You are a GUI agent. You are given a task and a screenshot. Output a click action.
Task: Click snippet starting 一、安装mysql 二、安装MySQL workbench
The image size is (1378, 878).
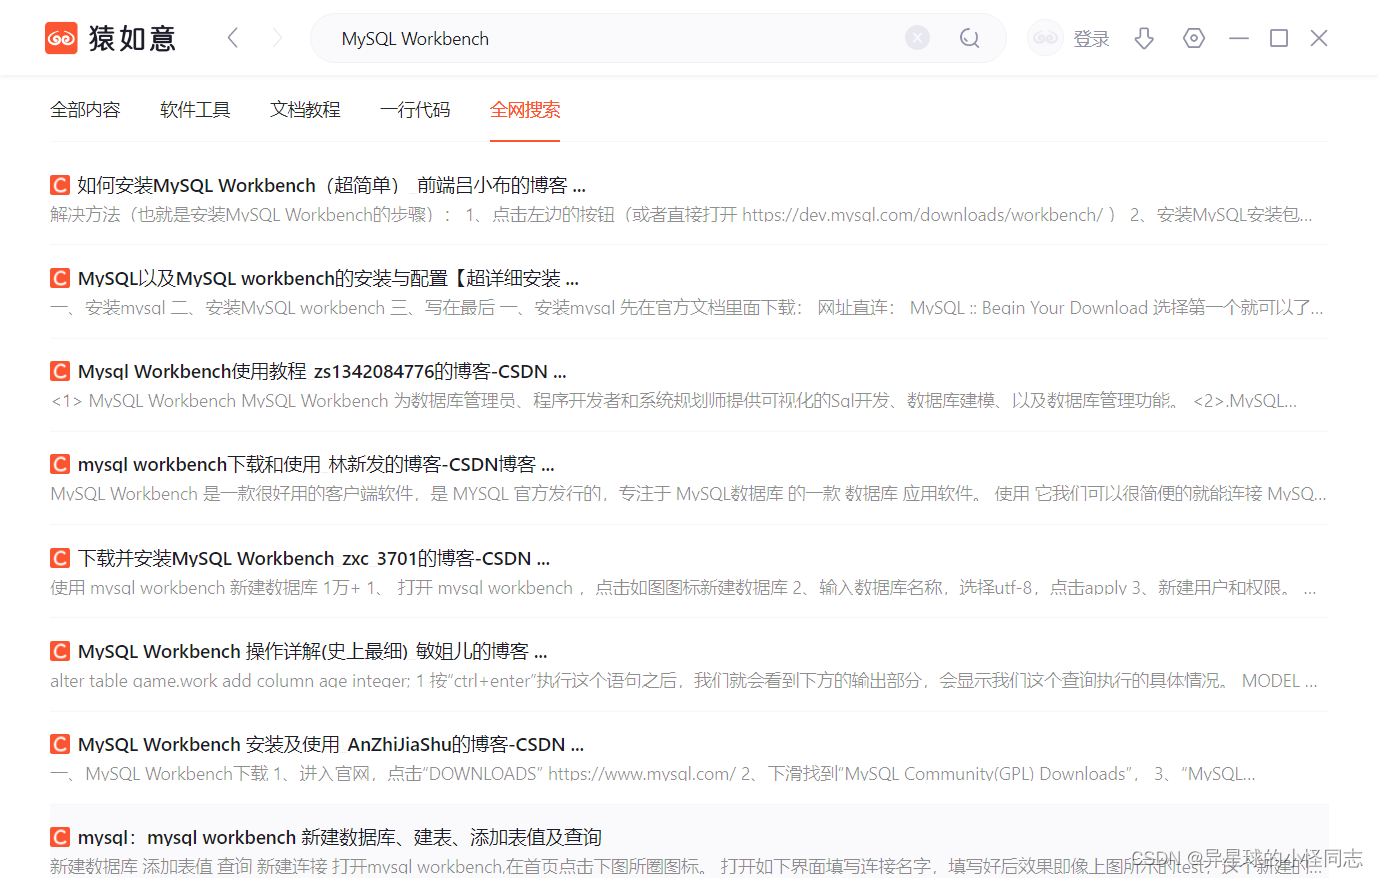click(687, 308)
